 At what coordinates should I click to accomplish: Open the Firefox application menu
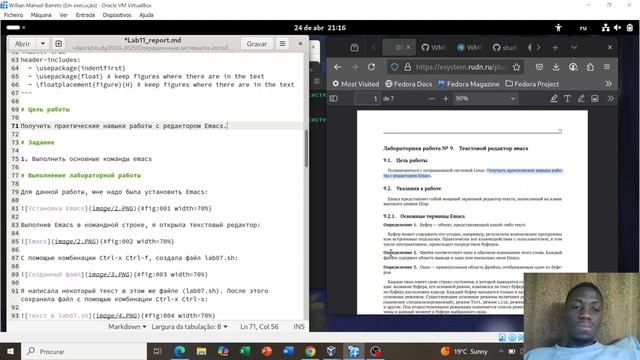(x=607, y=67)
